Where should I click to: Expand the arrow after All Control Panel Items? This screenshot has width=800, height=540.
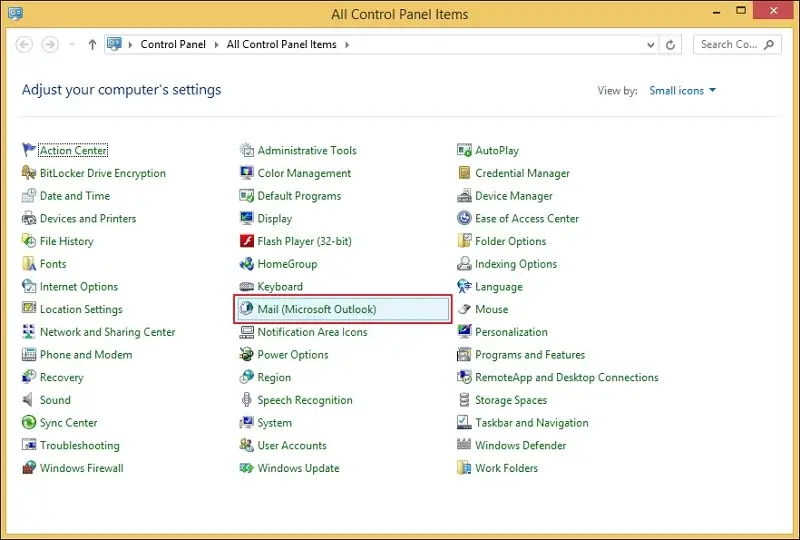(x=347, y=45)
